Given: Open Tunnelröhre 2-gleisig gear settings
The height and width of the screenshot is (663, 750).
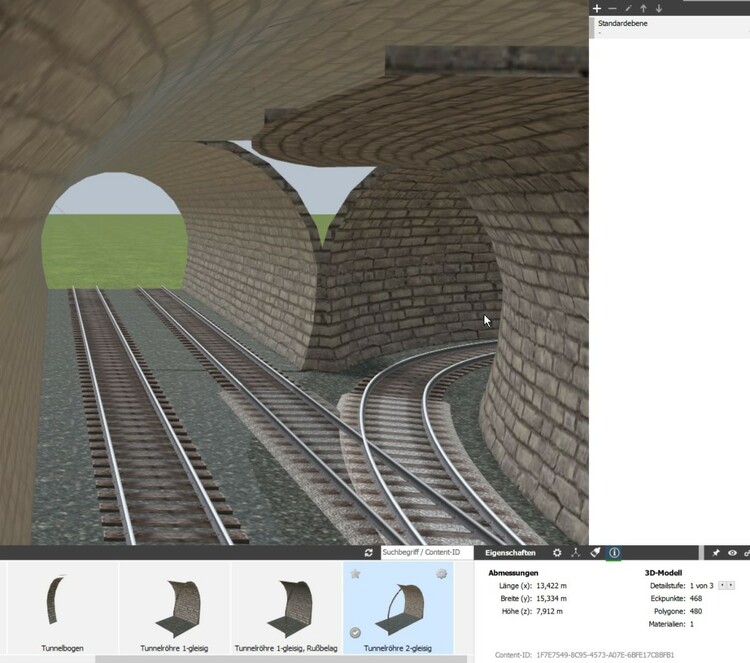Looking at the screenshot, I should (x=441, y=573).
